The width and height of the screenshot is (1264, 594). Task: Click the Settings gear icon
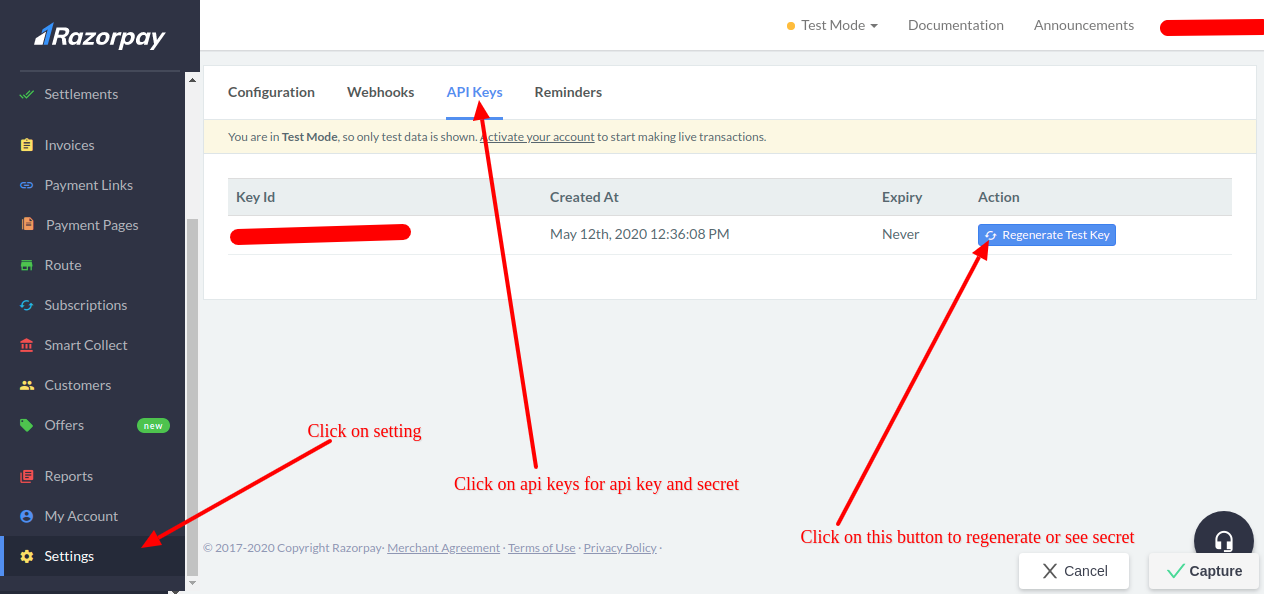[x=27, y=556]
